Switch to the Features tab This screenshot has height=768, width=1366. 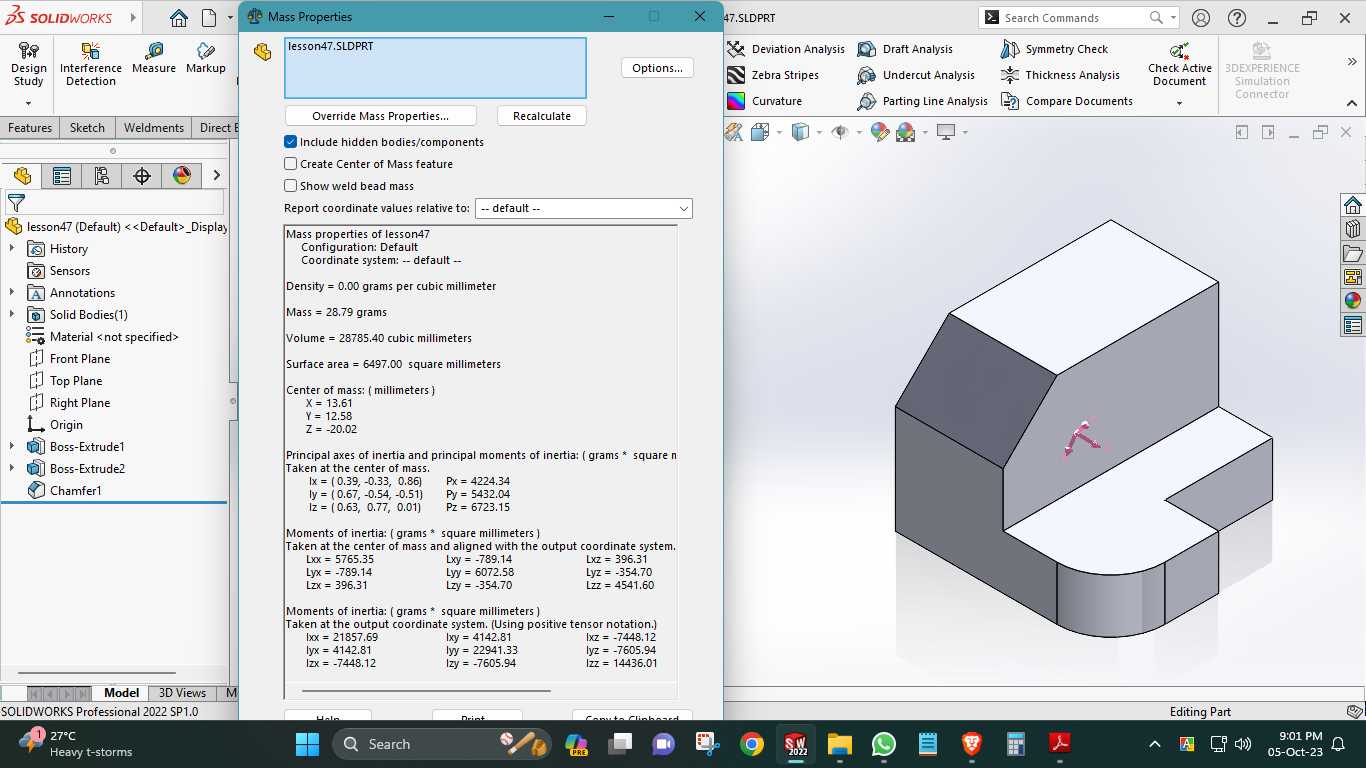tap(30, 128)
